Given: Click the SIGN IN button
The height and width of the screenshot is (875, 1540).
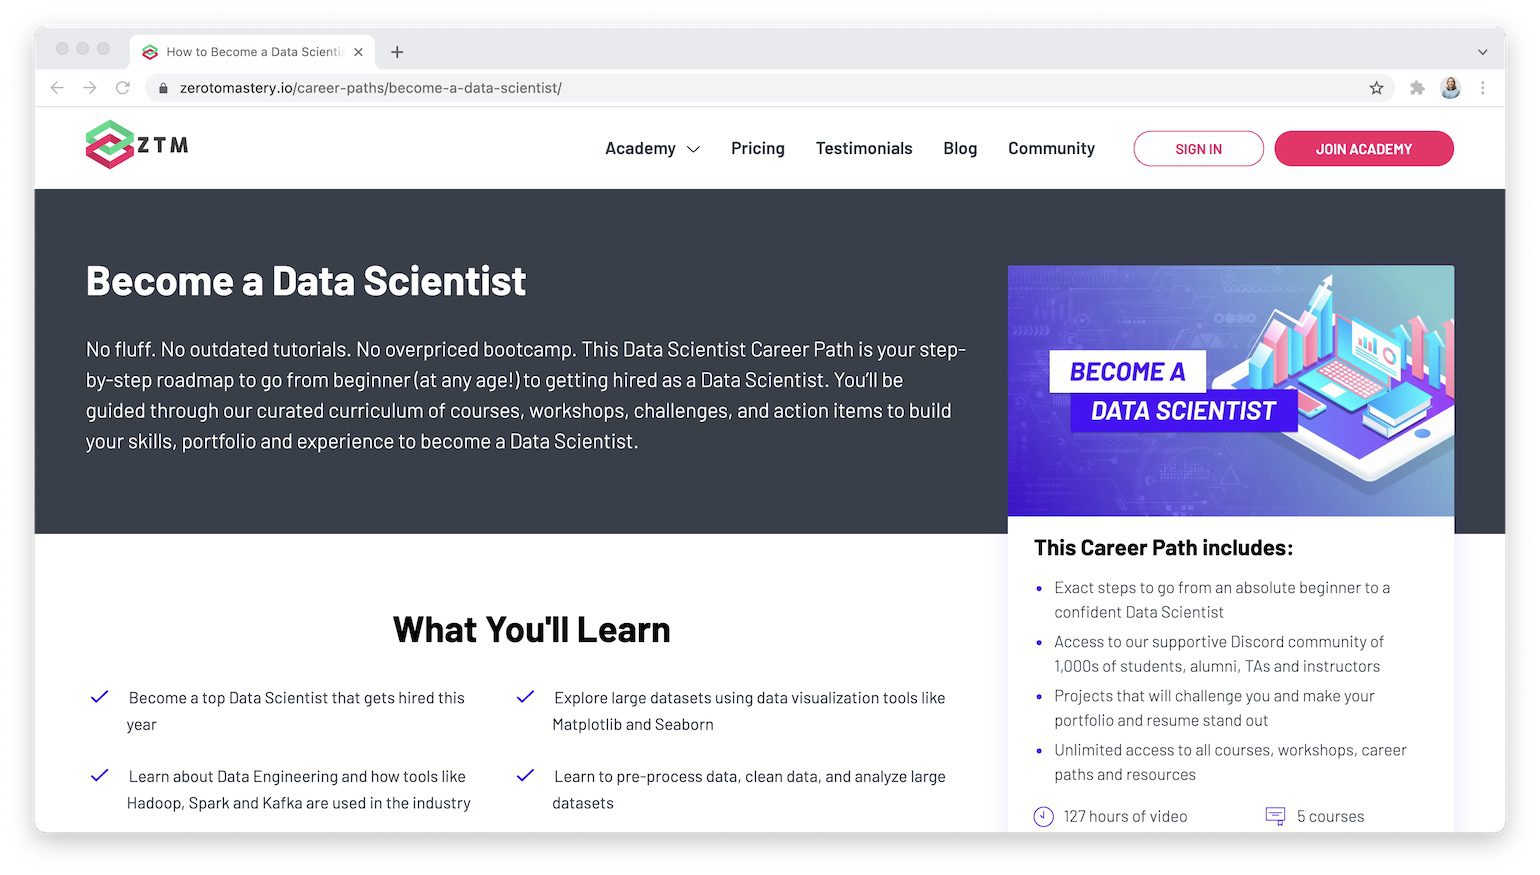Looking at the screenshot, I should (x=1198, y=148).
